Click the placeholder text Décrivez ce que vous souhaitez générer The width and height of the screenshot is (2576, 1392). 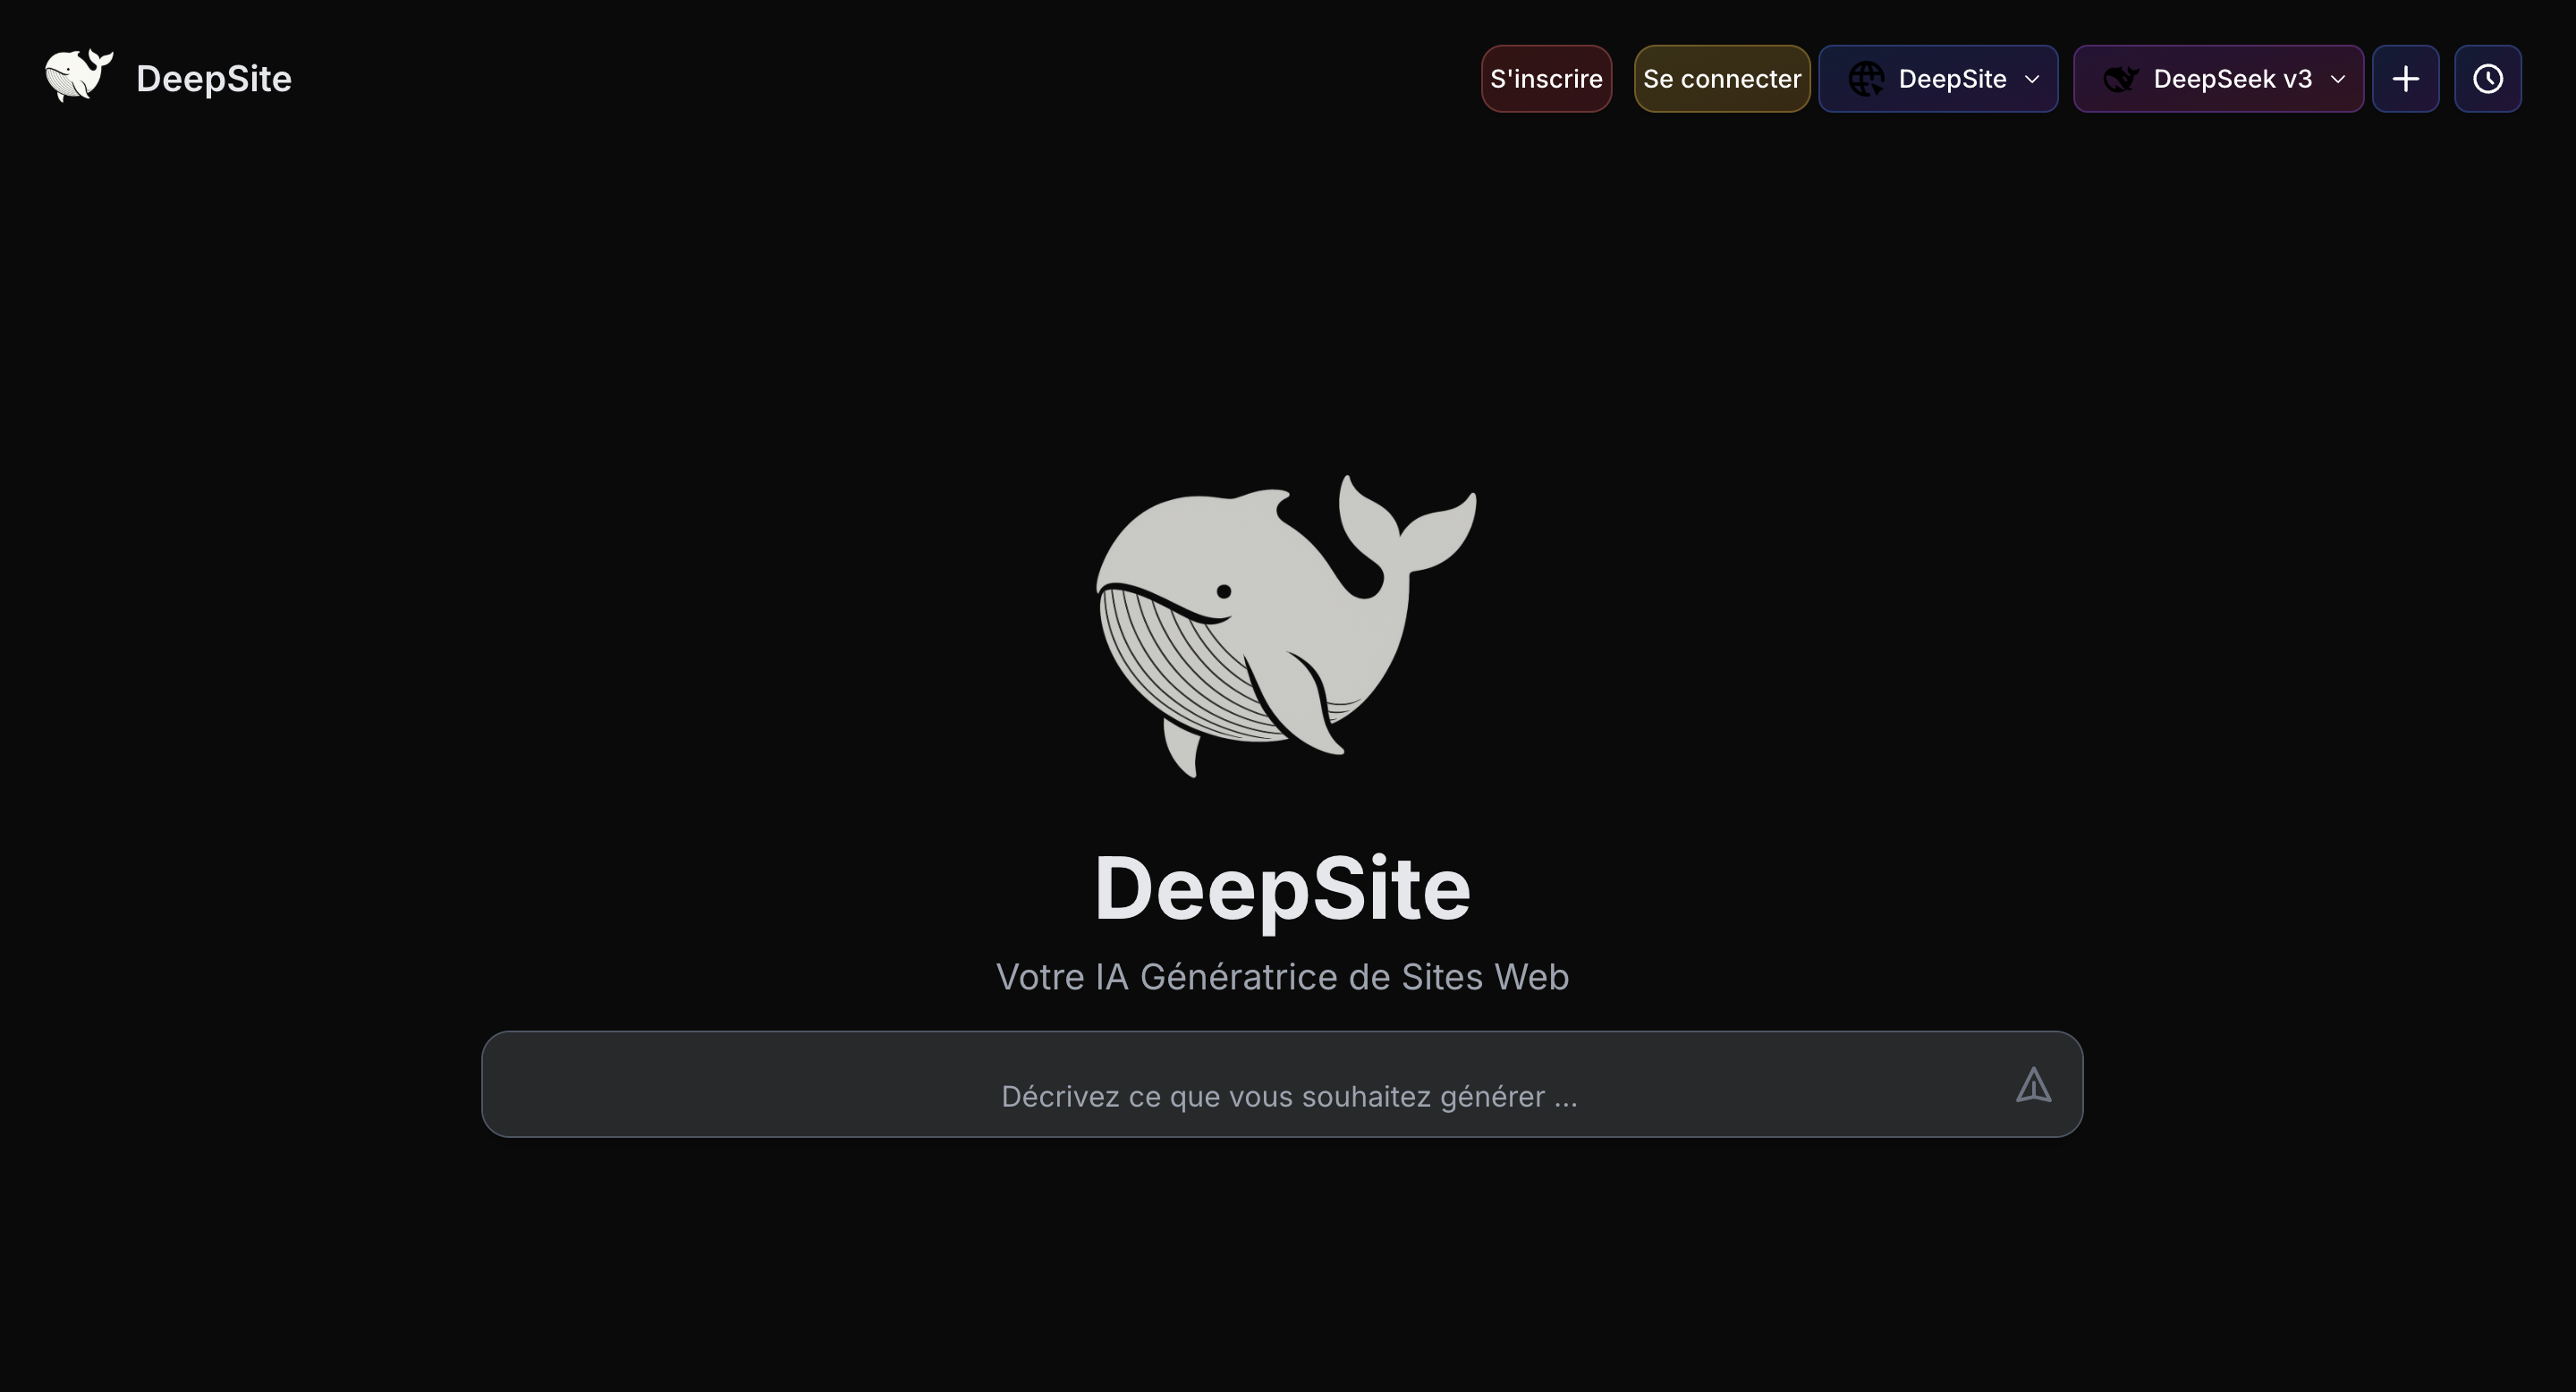1288,1097
